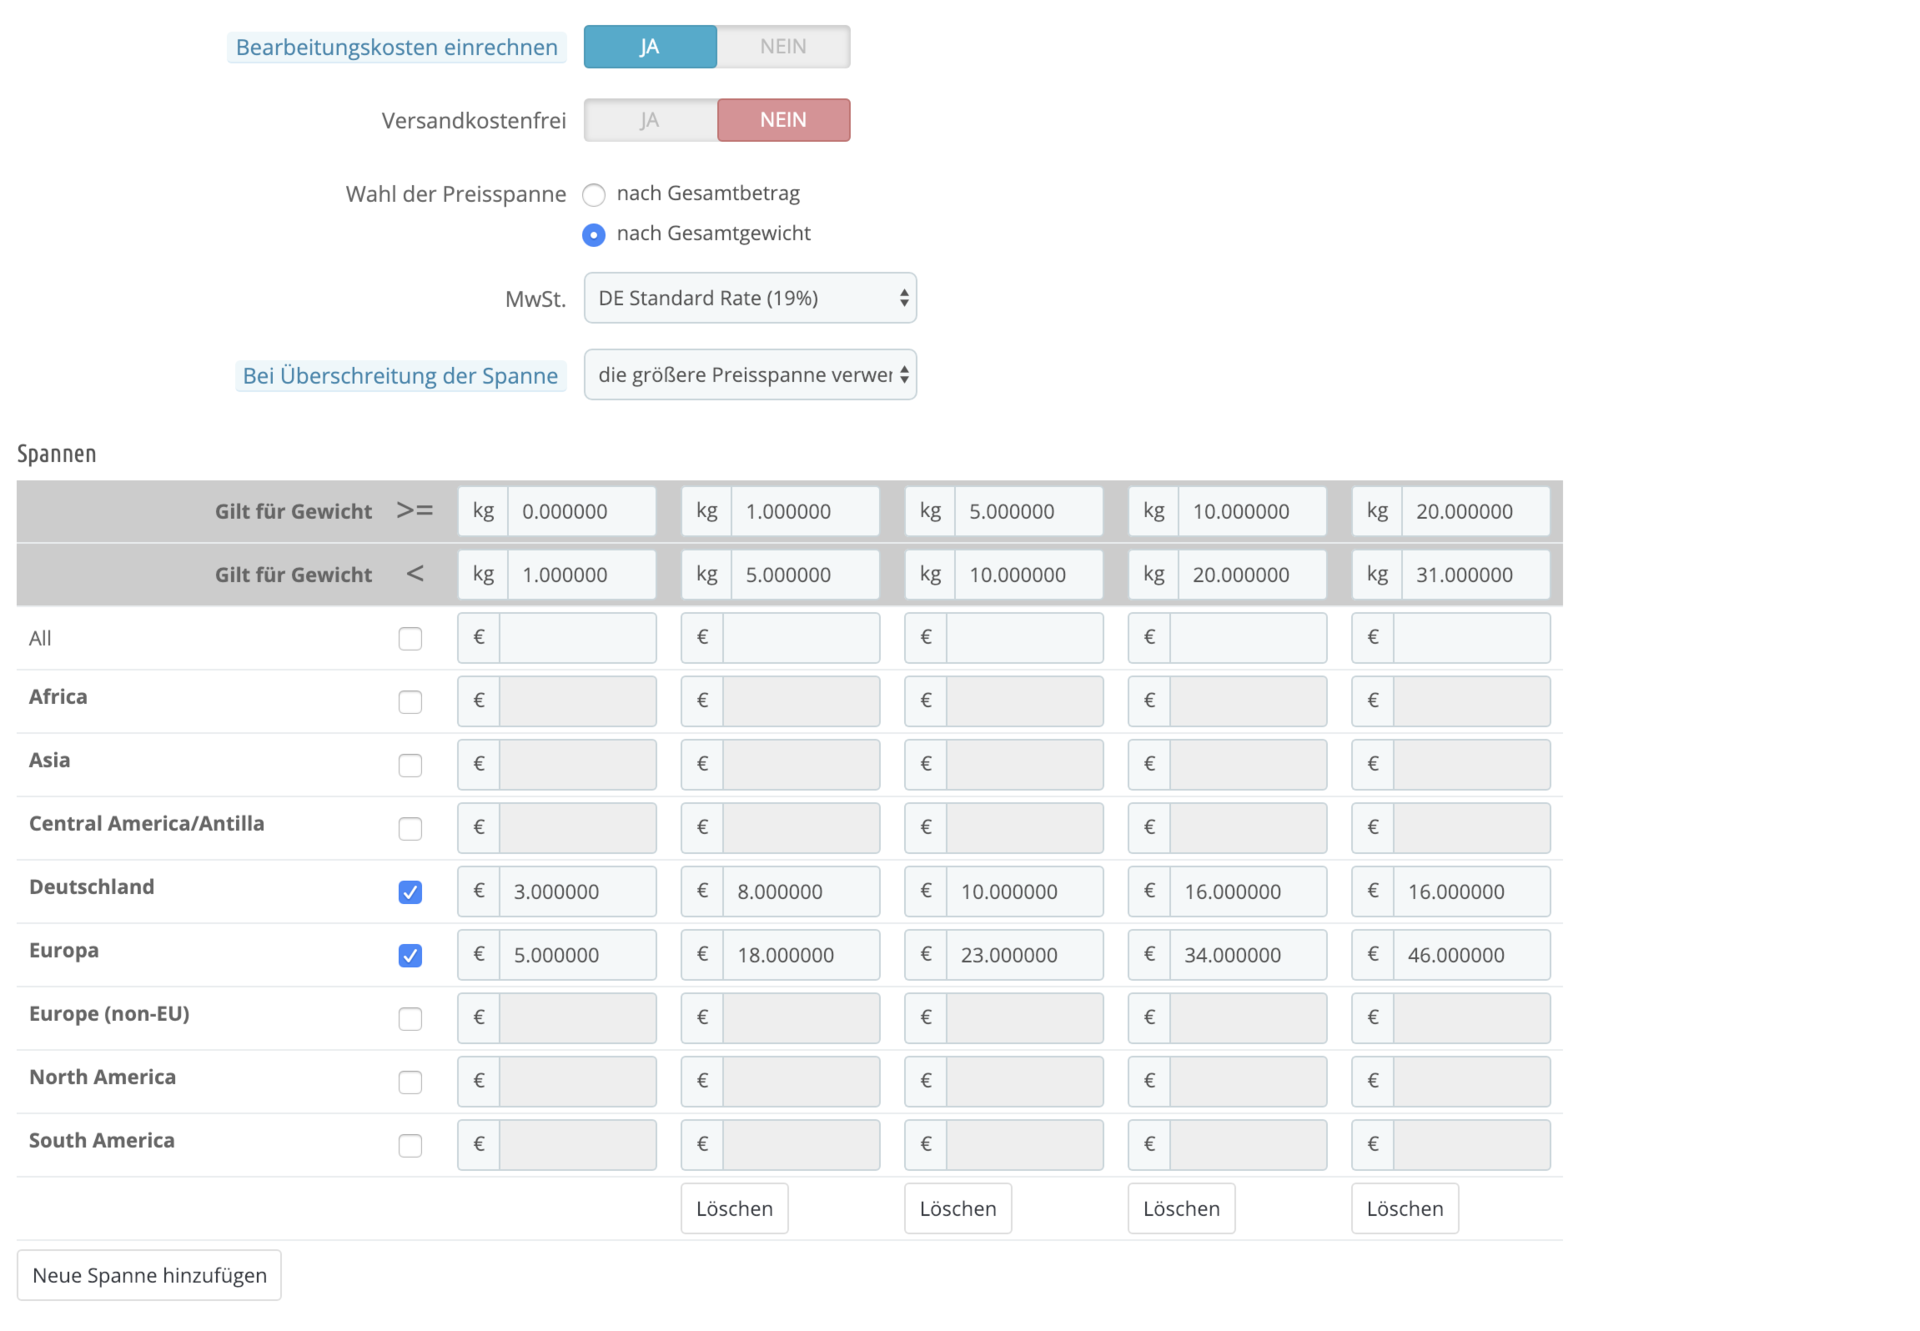
Task: Click Europa price field showing 46.000000
Action: click(x=1471, y=955)
